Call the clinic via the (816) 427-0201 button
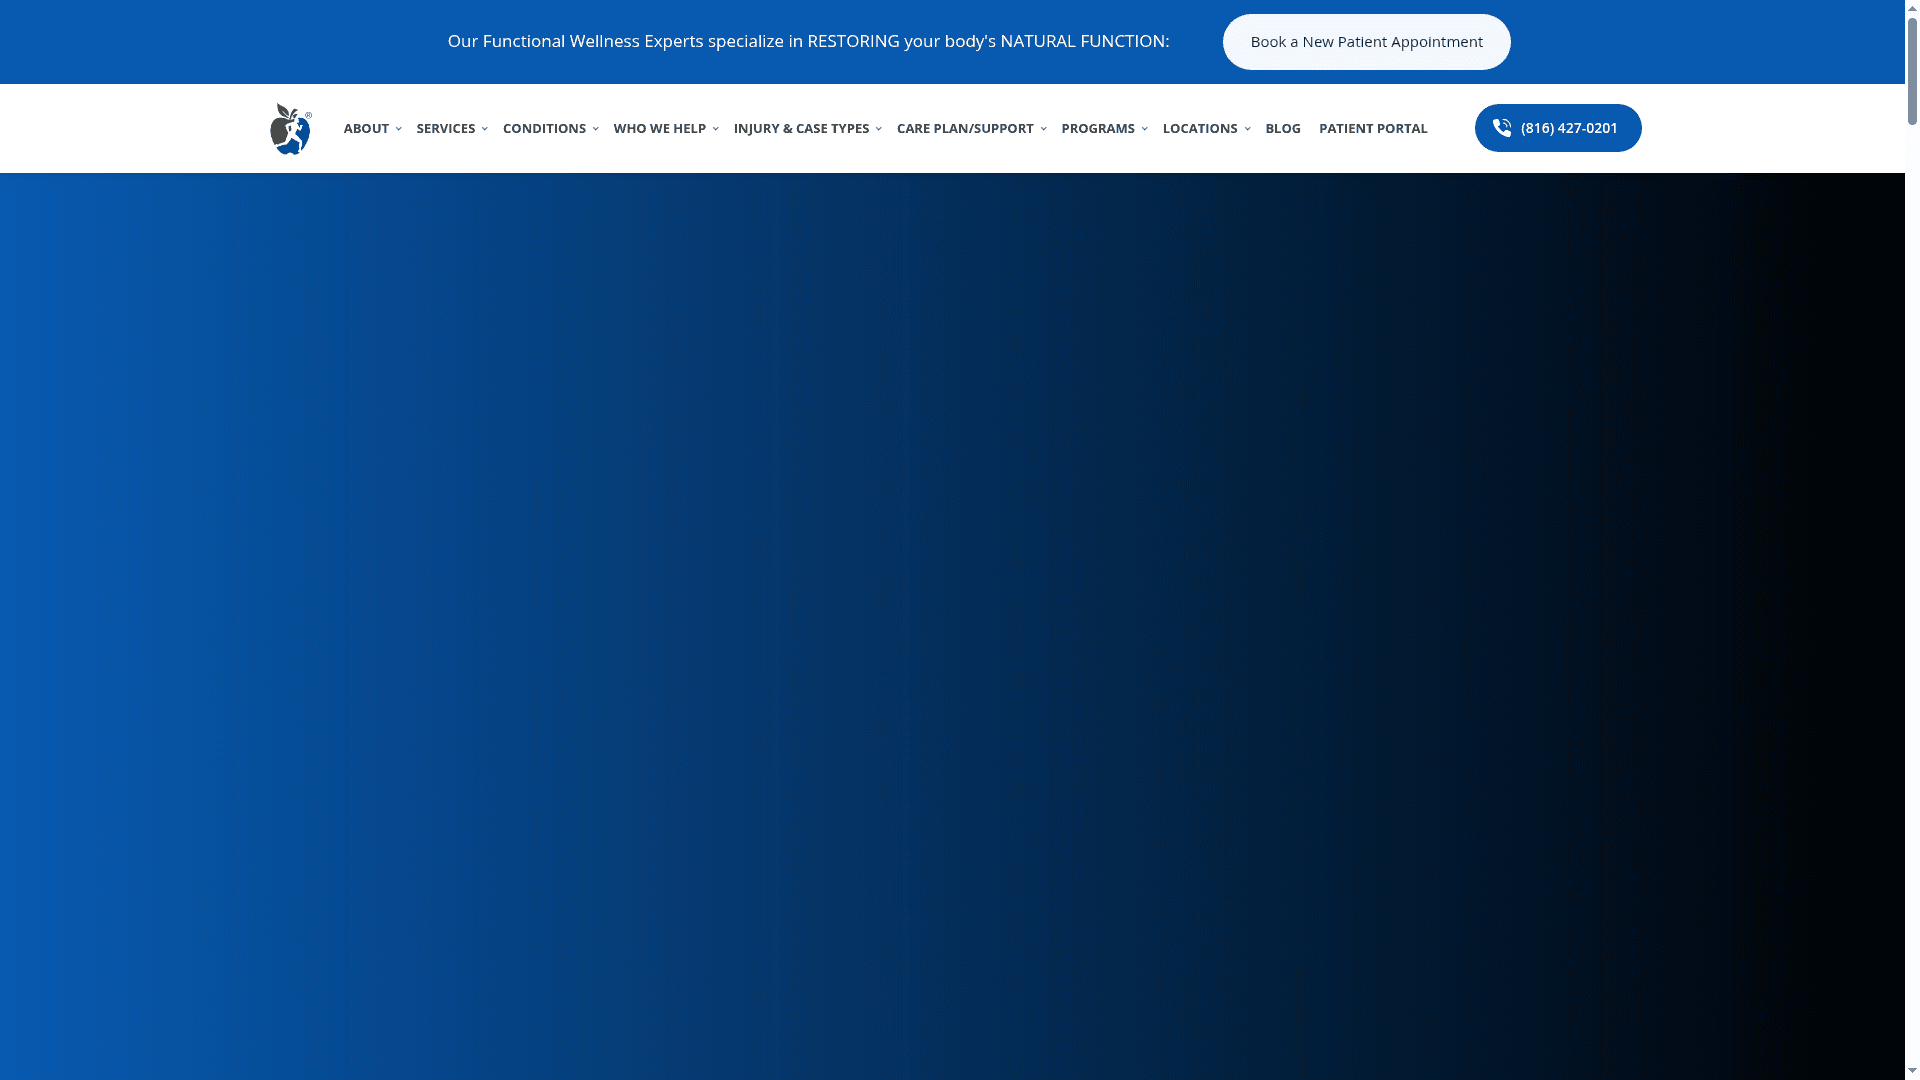Image resolution: width=1920 pixels, height=1080 pixels. click(1558, 128)
